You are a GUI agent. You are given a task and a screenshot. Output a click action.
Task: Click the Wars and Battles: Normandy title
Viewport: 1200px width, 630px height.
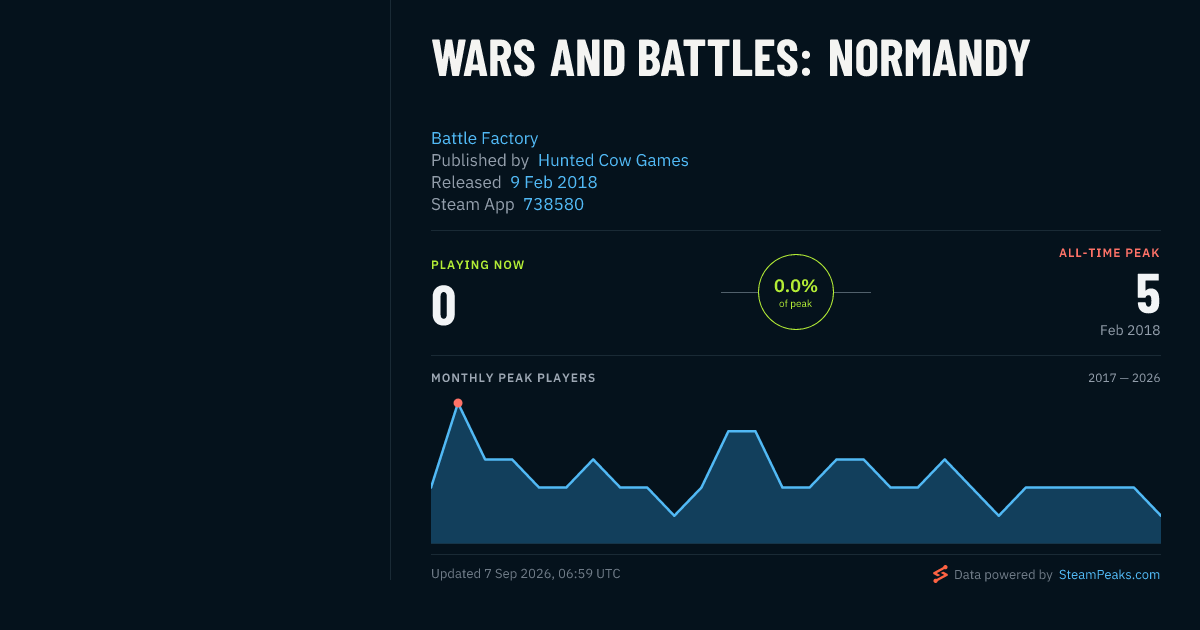(x=730, y=58)
